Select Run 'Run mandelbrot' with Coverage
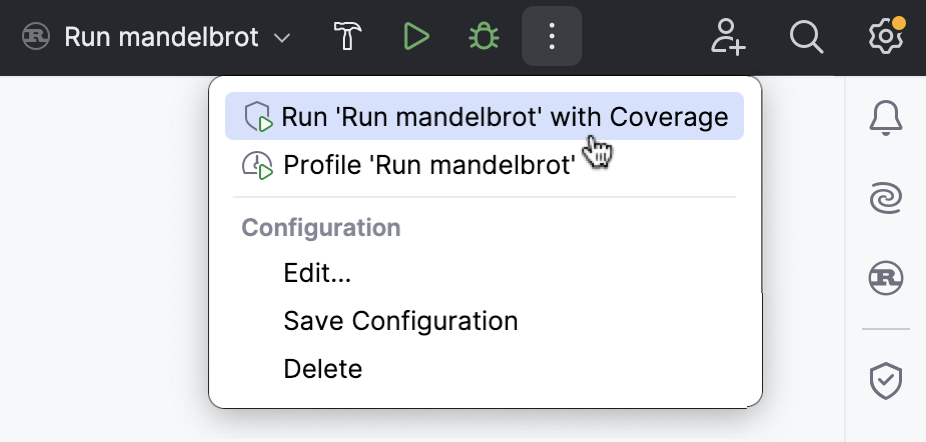 (x=504, y=117)
